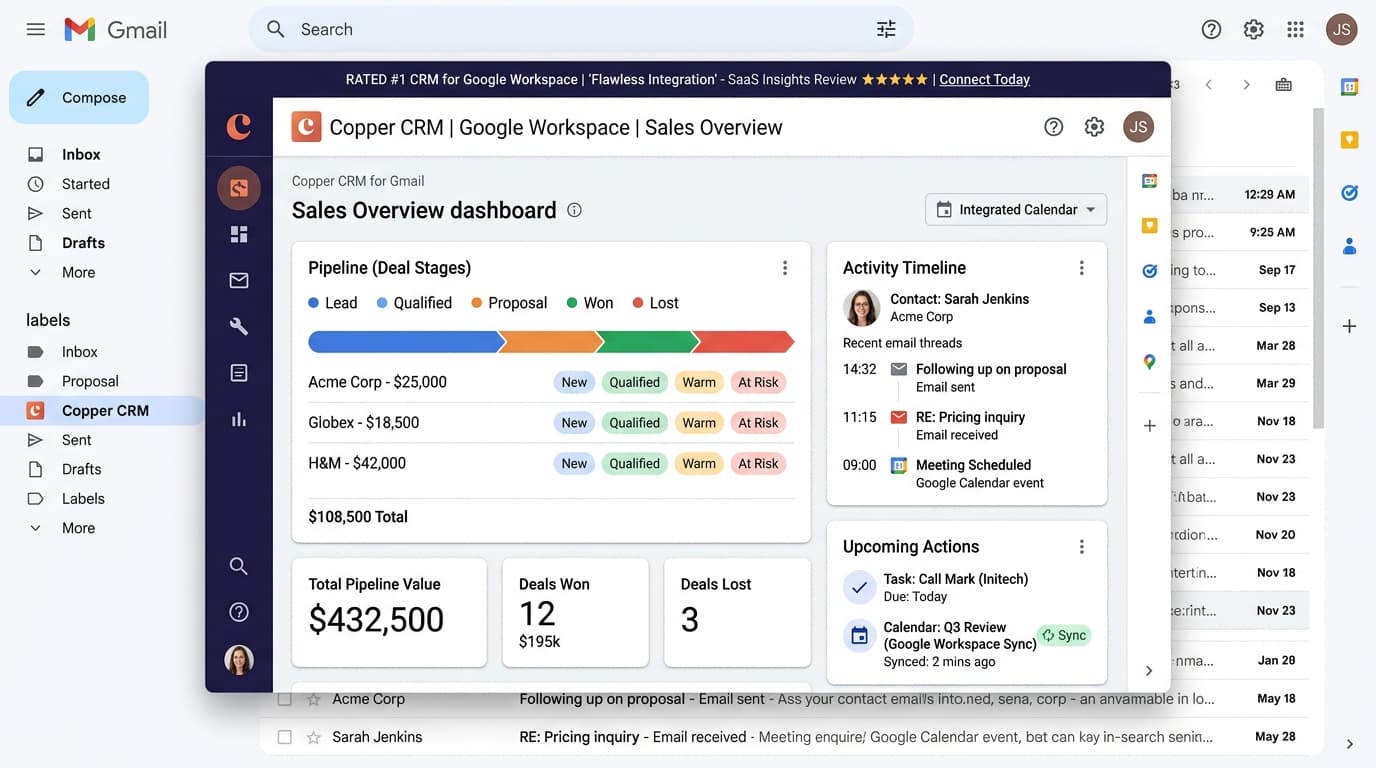Select the highlighted Copper home sidebar icon
The width and height of the screenshot is (1376, 768).
pos(239,187)
